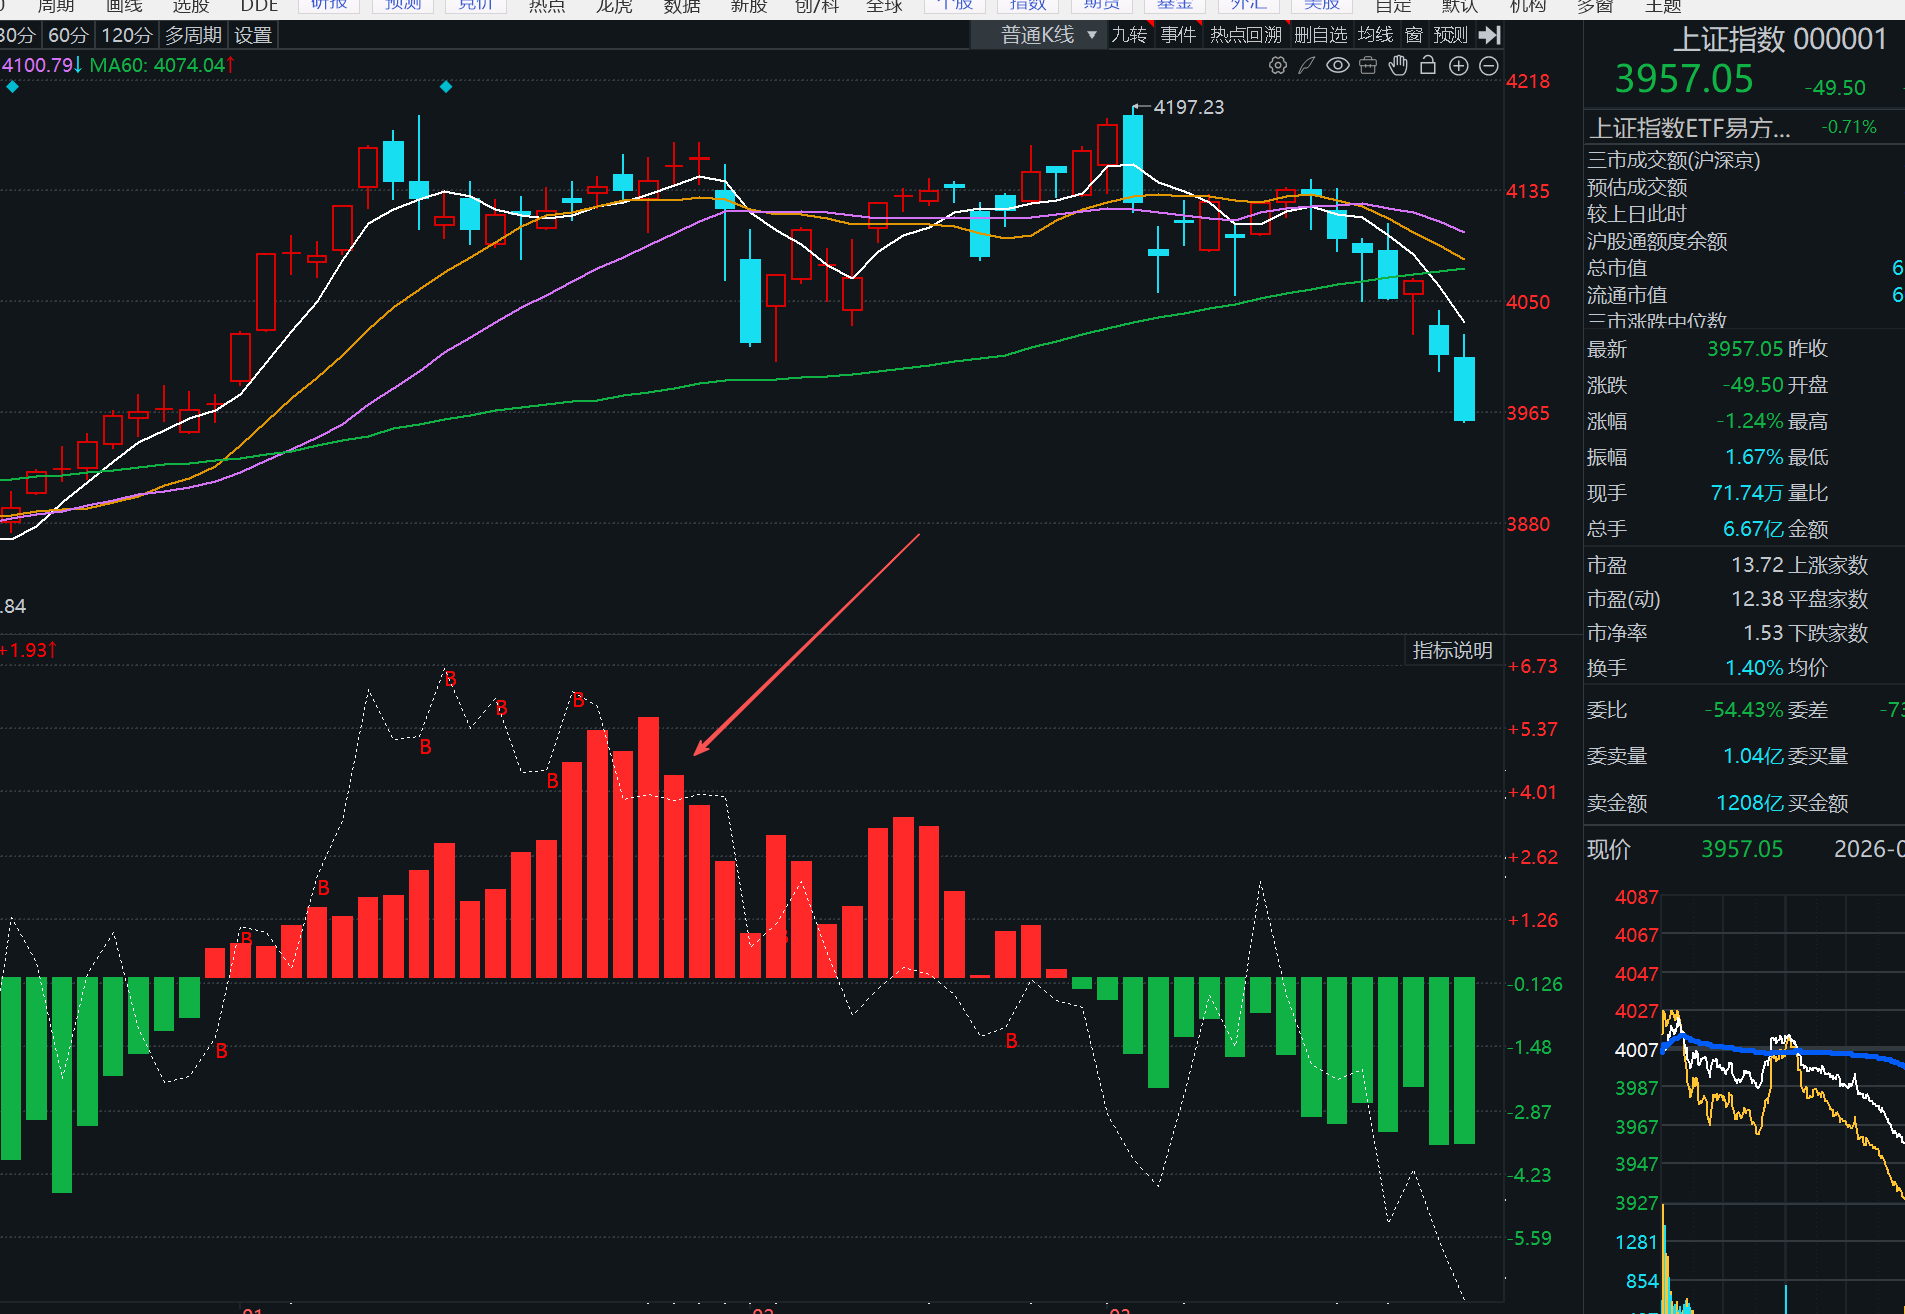Toggle 均线 moving average display

(x=1375, y=35)
